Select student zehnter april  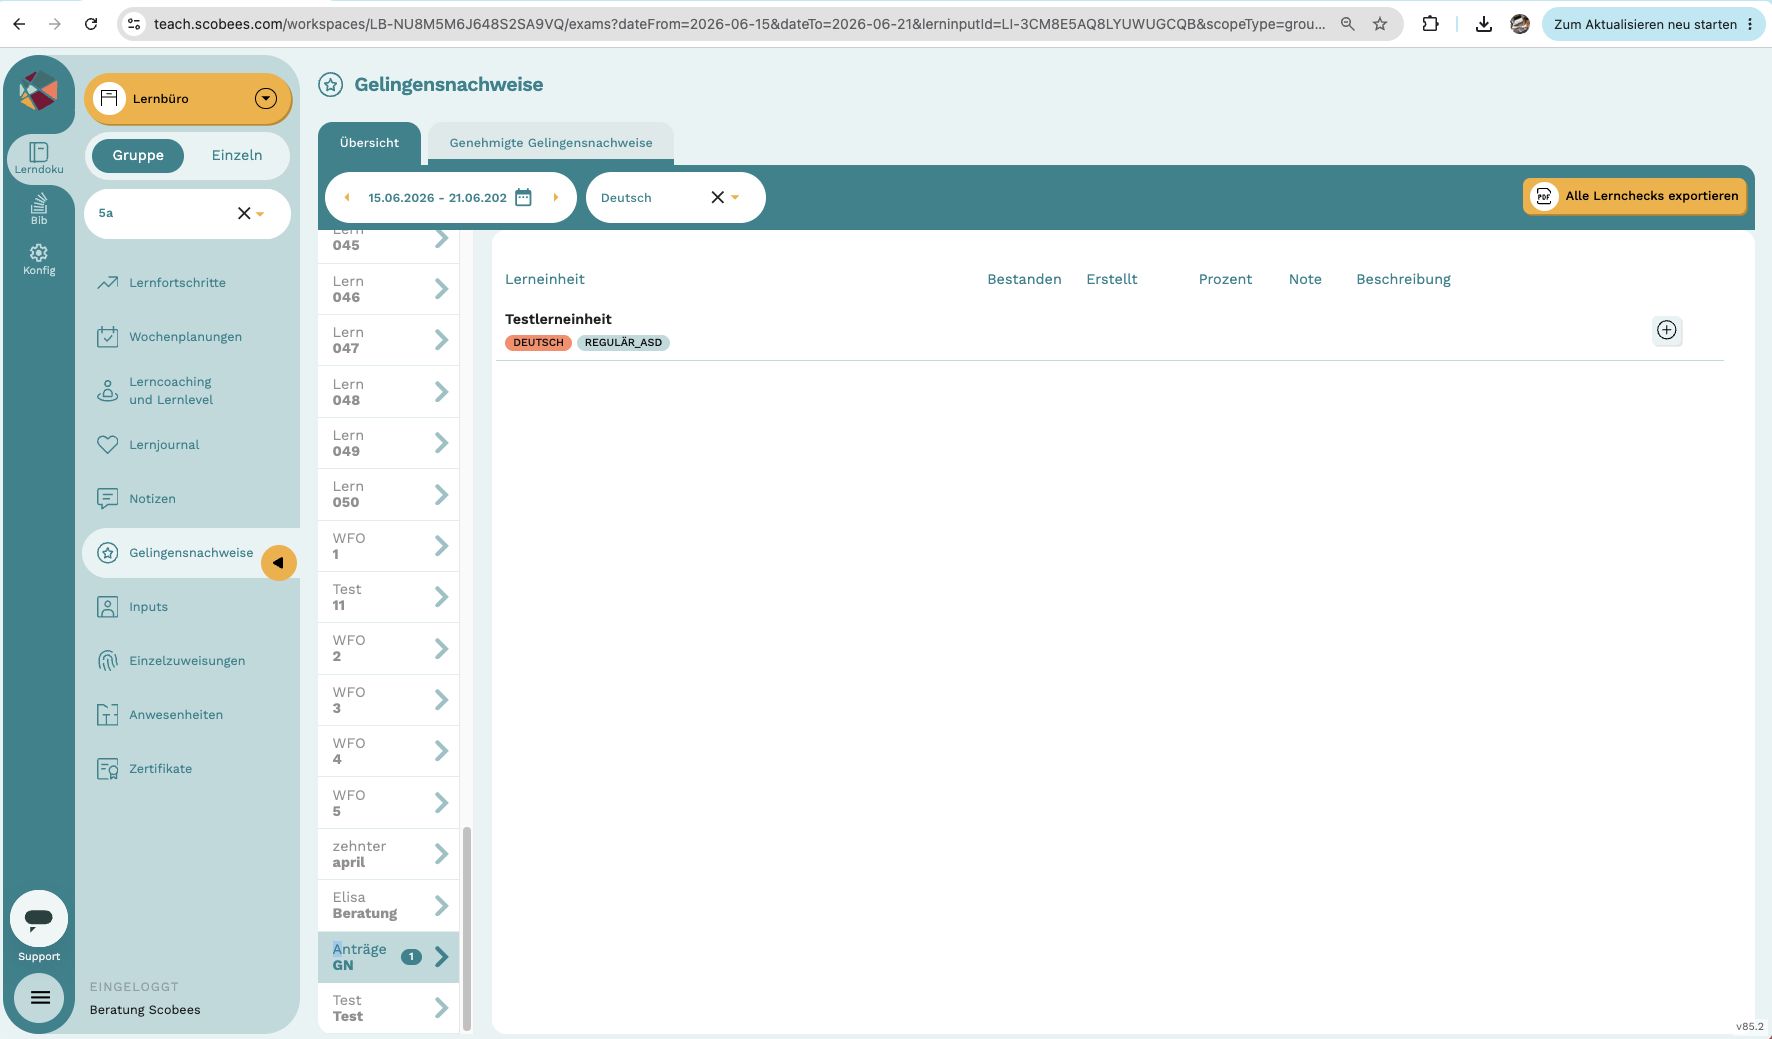pyautogui.click(x=388, y=854)
